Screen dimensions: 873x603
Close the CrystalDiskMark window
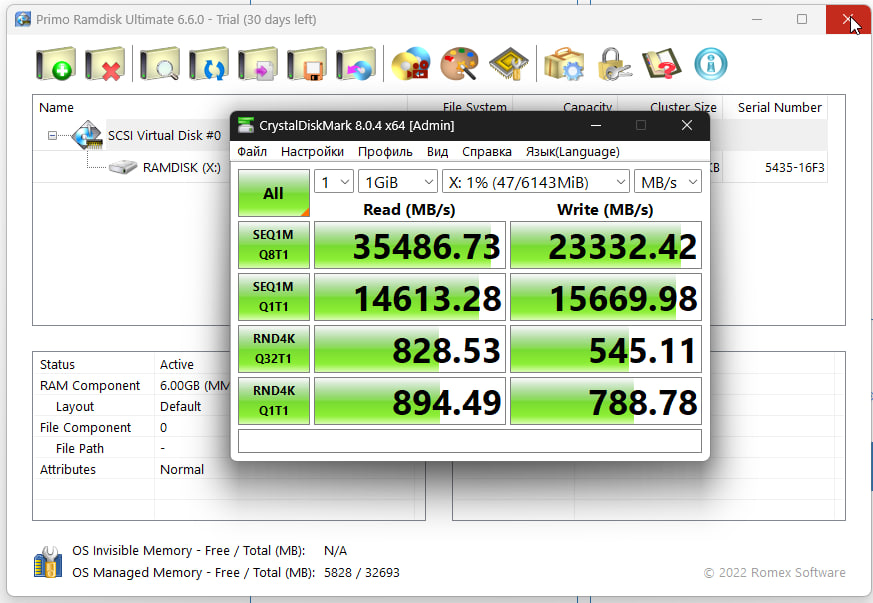pyautogui.click(x=687, y=125)
